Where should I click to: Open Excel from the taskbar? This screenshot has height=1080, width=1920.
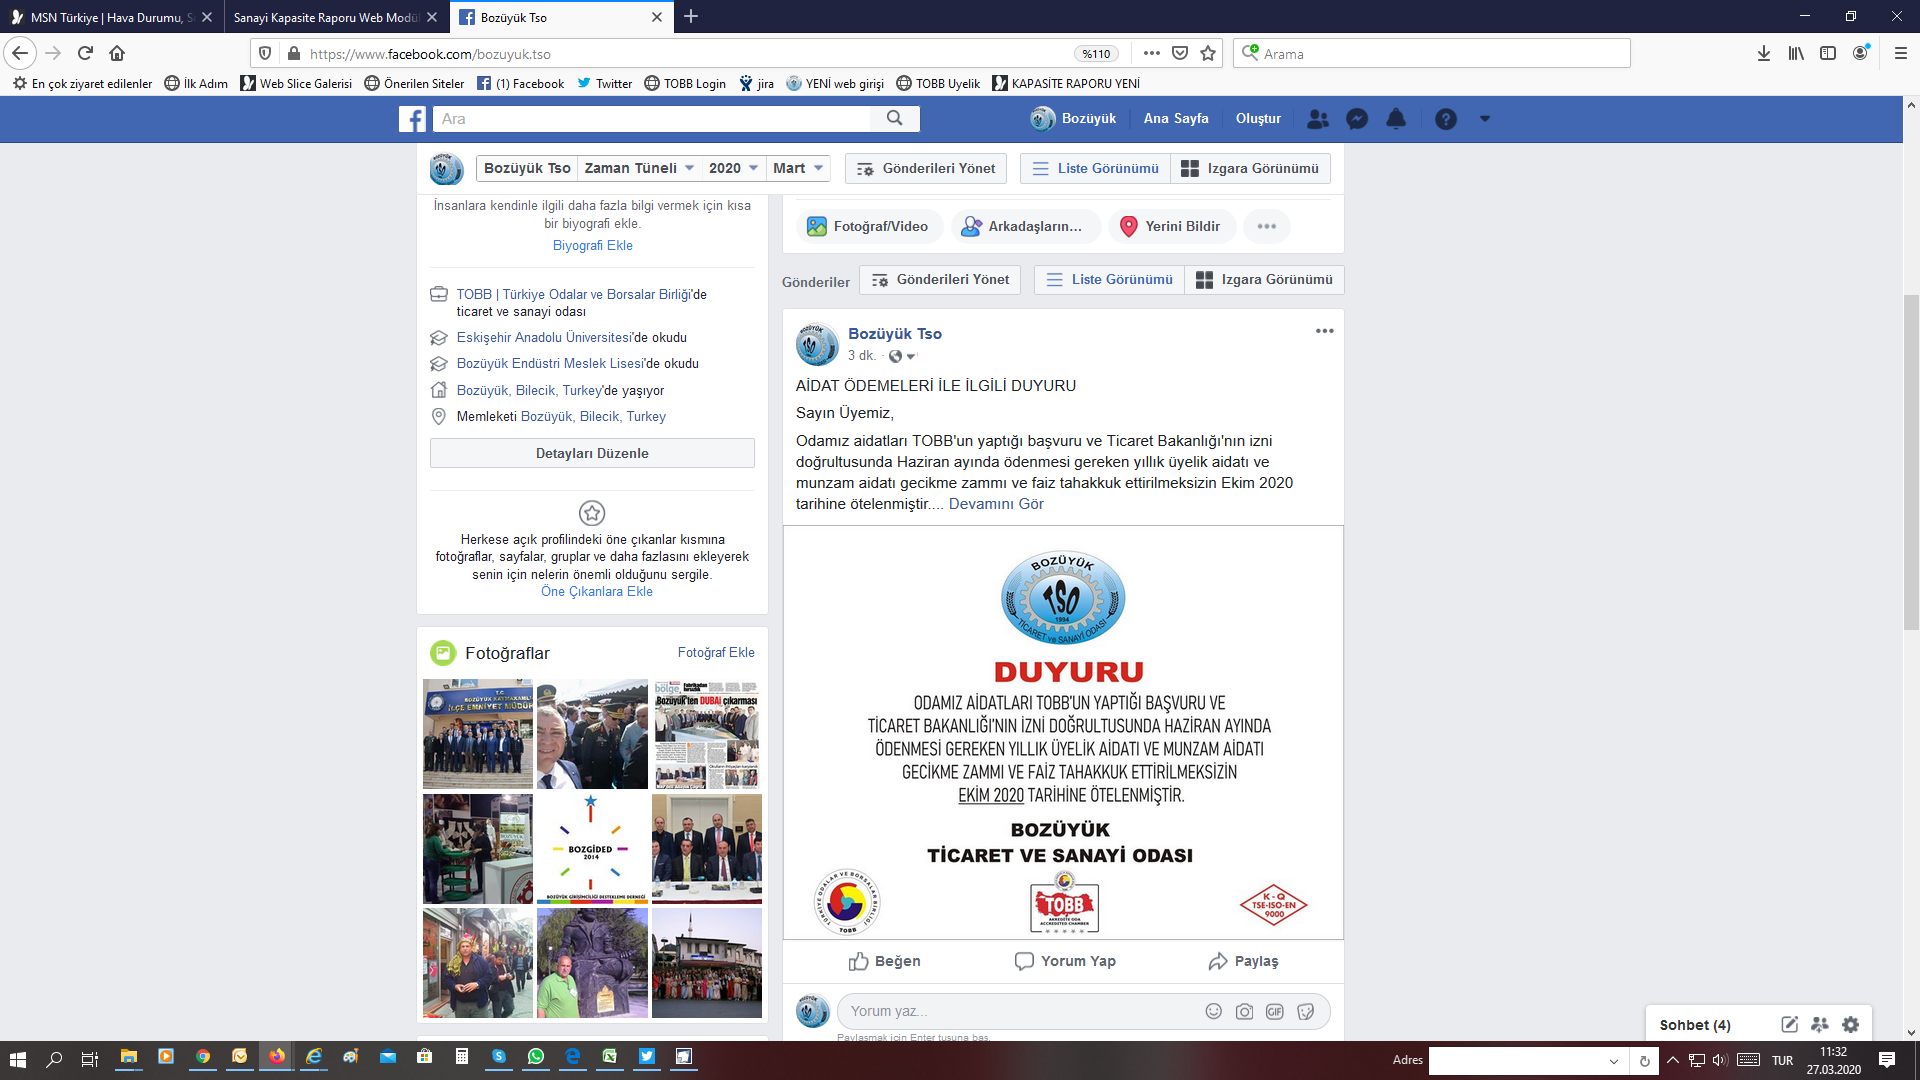tap(610, 1057)
